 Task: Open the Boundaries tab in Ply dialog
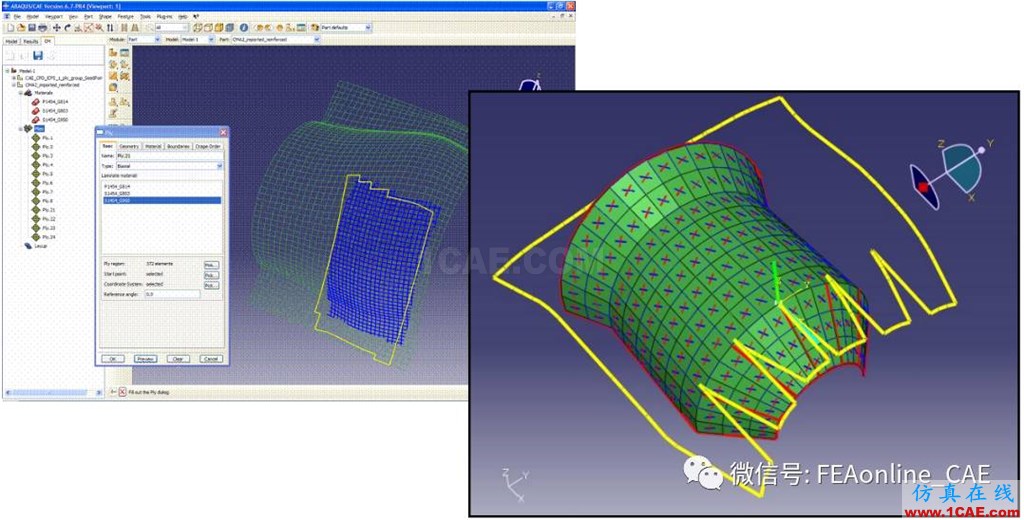tap(178, 146)
